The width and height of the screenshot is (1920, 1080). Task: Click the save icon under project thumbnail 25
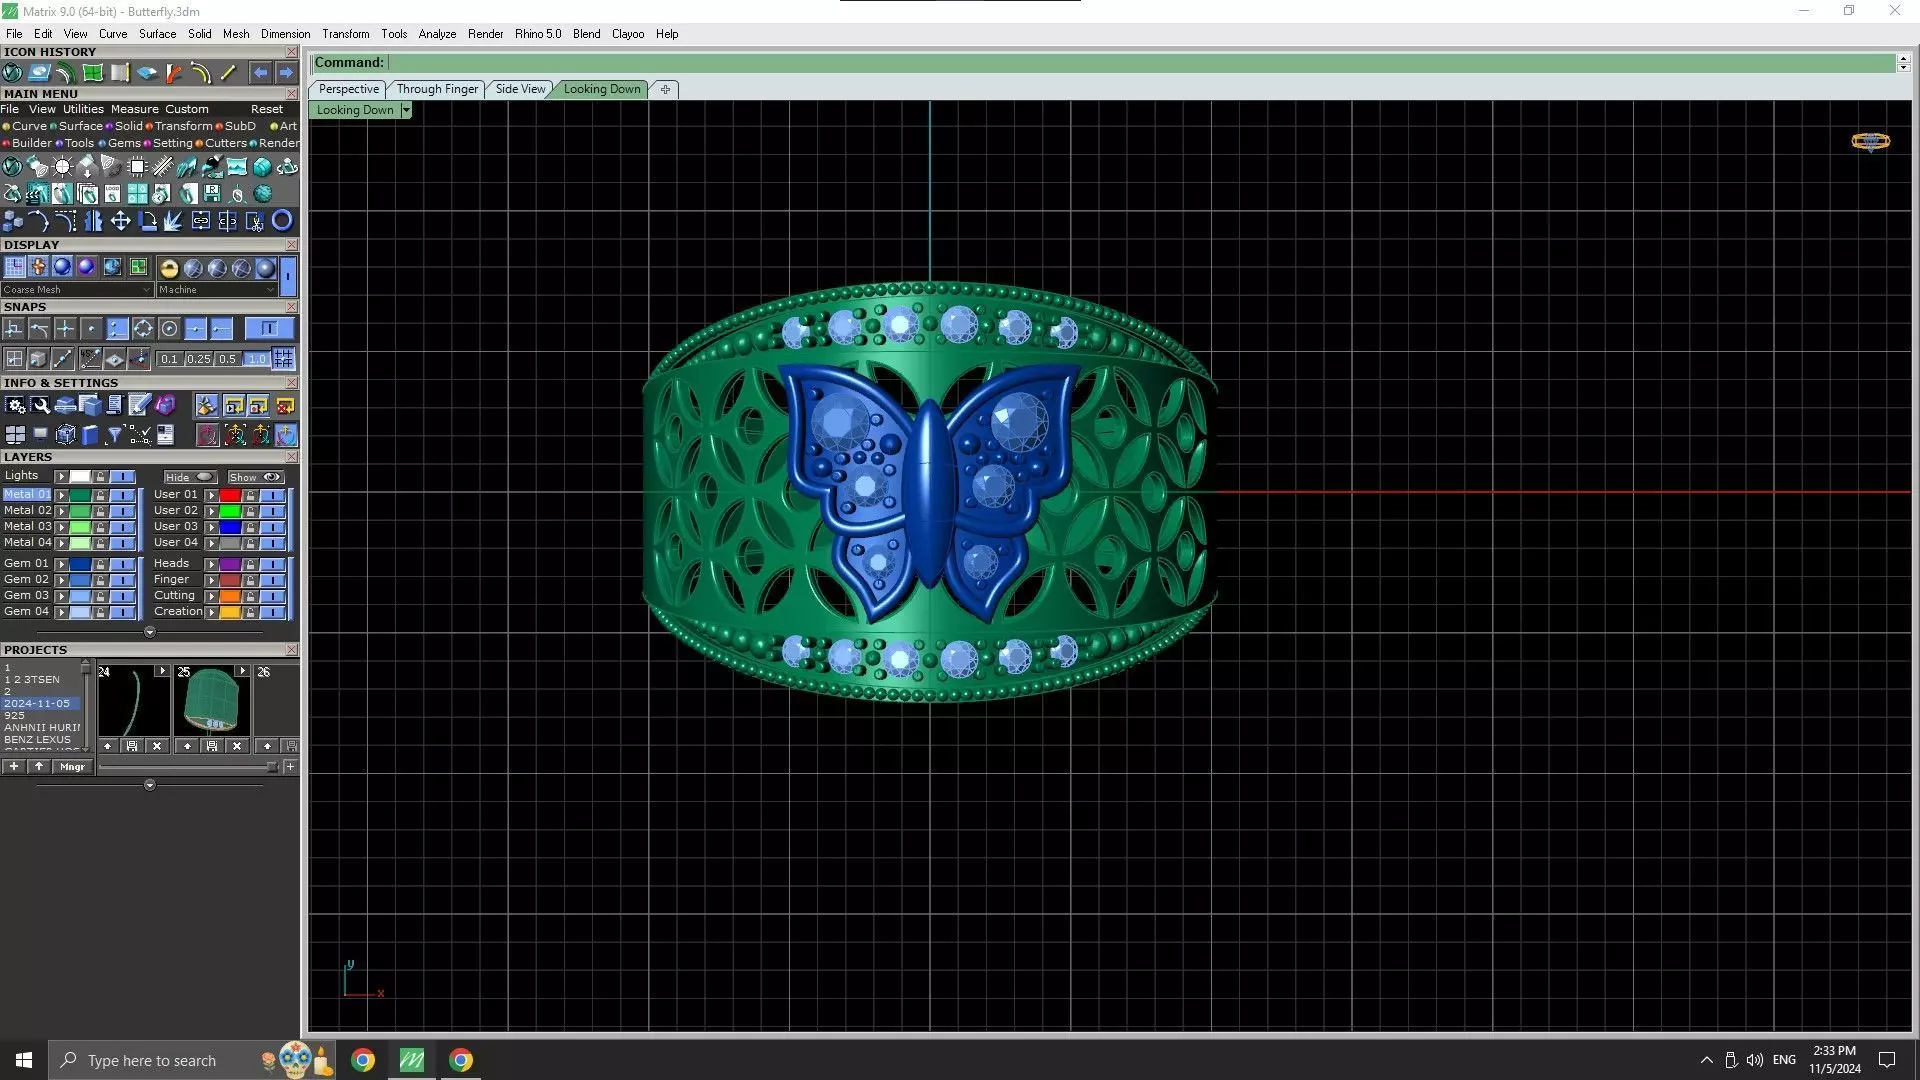click(x=211, y=746)
